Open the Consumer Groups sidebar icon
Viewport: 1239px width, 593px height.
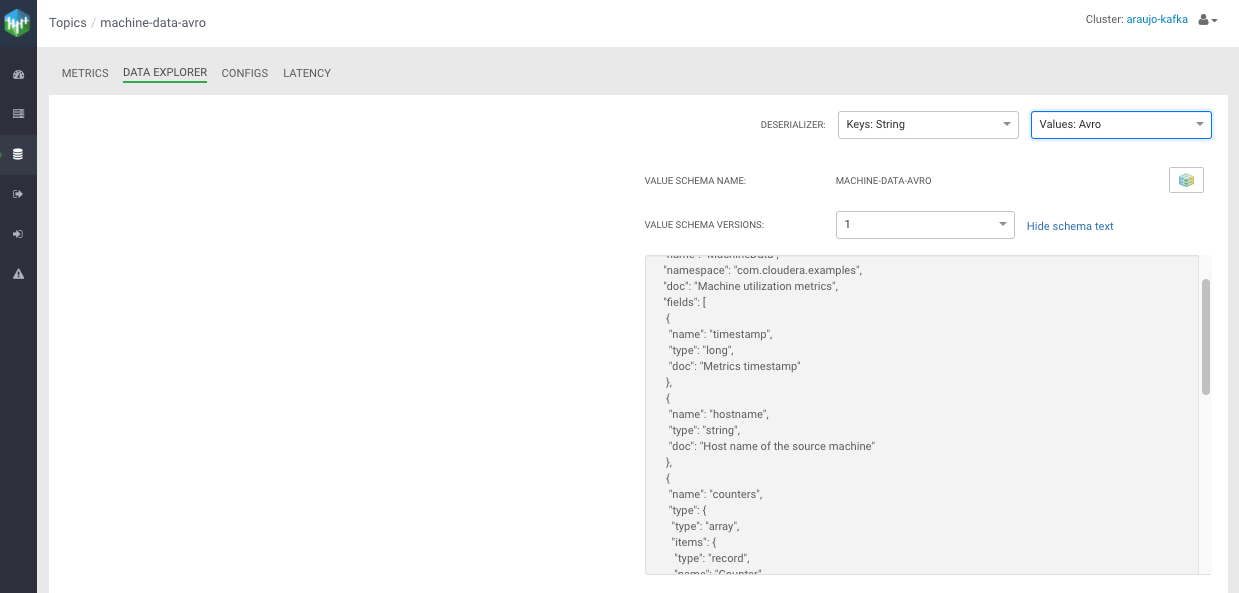18,234
